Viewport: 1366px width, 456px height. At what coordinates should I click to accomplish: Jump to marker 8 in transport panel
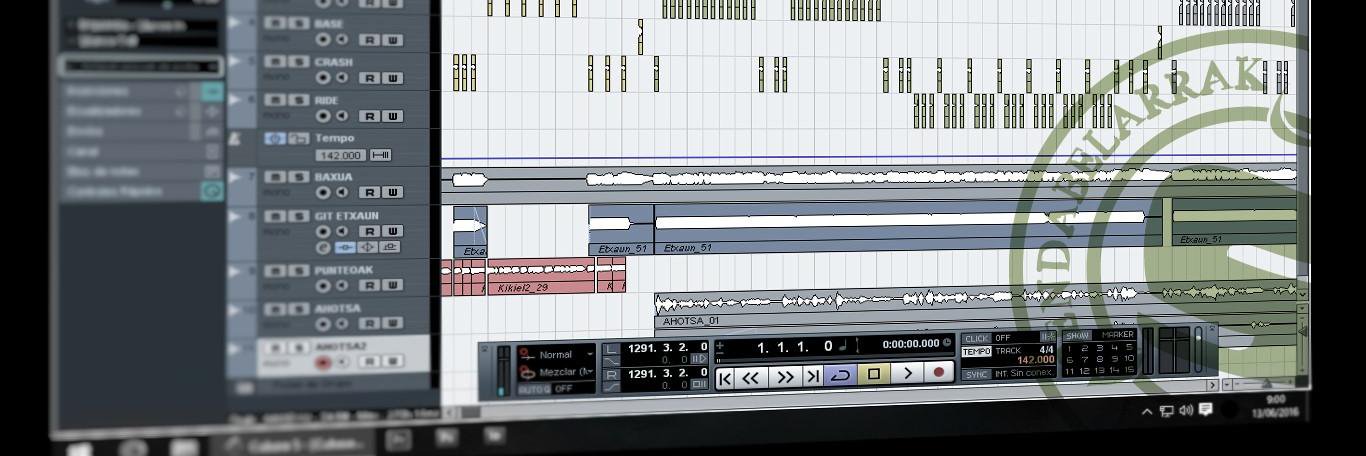pos(1099,359)
